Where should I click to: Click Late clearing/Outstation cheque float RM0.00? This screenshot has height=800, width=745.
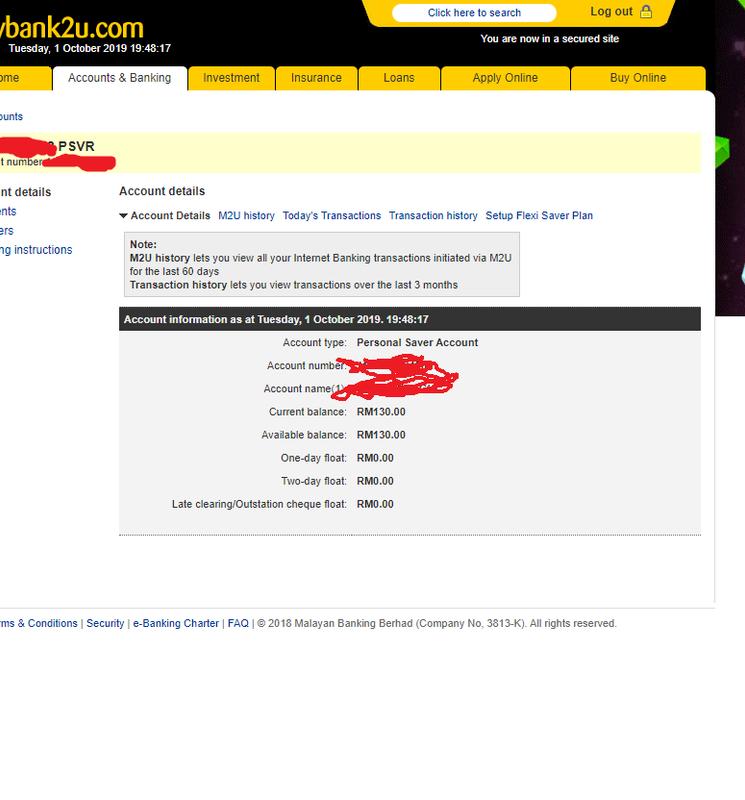pyautogui.click(x=375, y=504)
